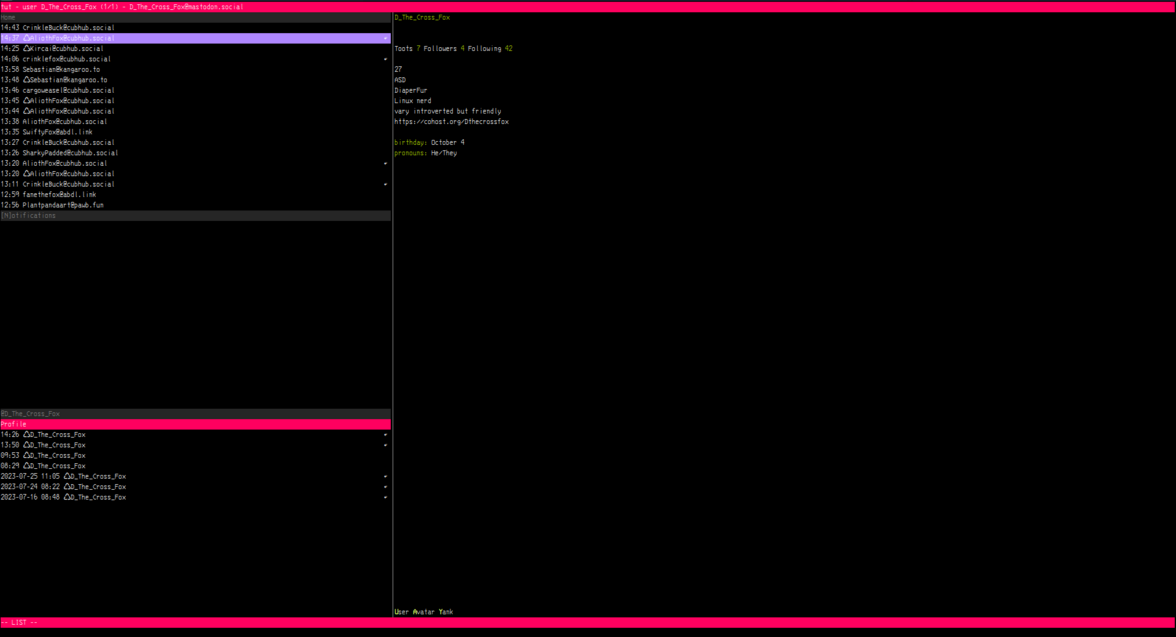This screenshot has width=1176, height=637.
Task: Click the boost icon on the 2023-07-16 toot
Action: 67,497
